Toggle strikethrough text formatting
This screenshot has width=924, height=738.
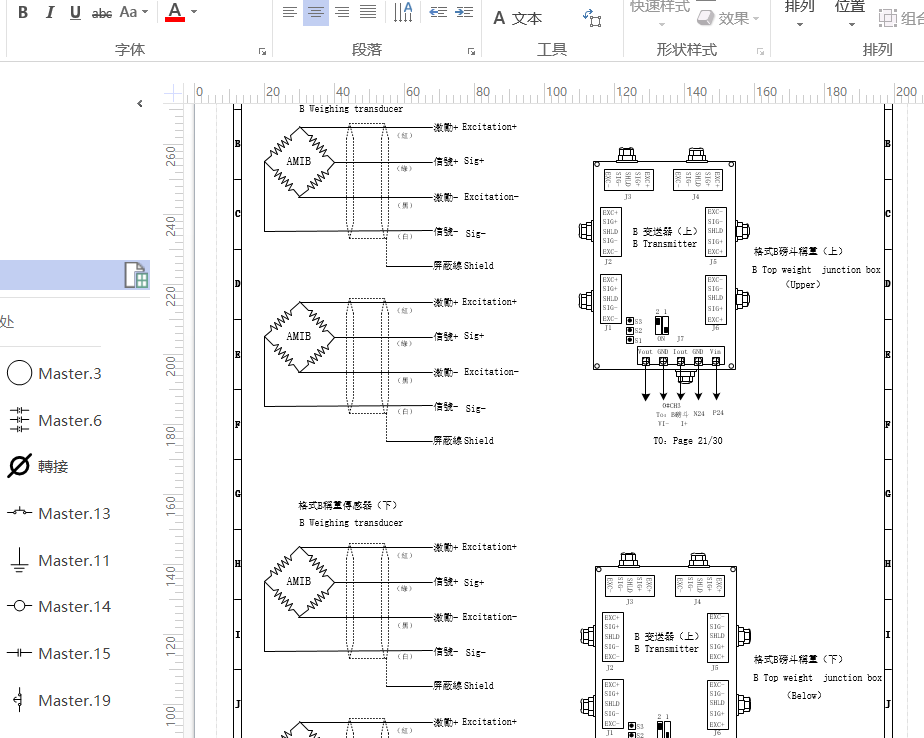tap(102, 13)
